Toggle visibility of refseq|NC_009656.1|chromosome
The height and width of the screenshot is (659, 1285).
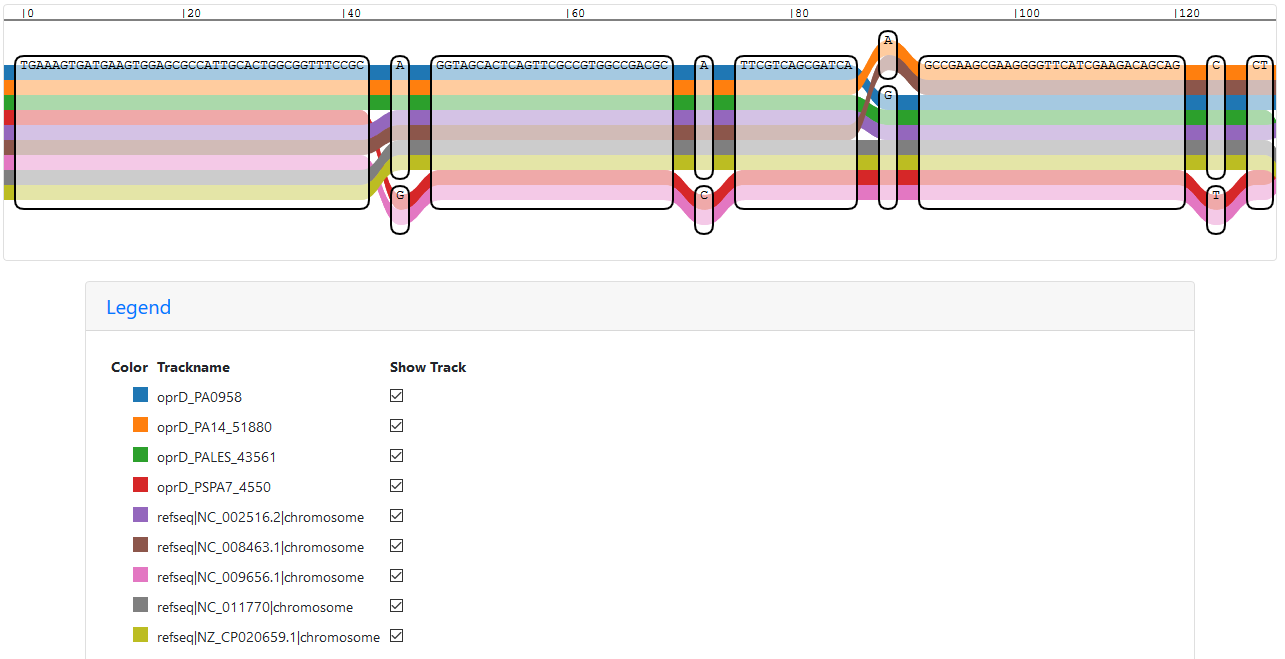pos(397,576)
